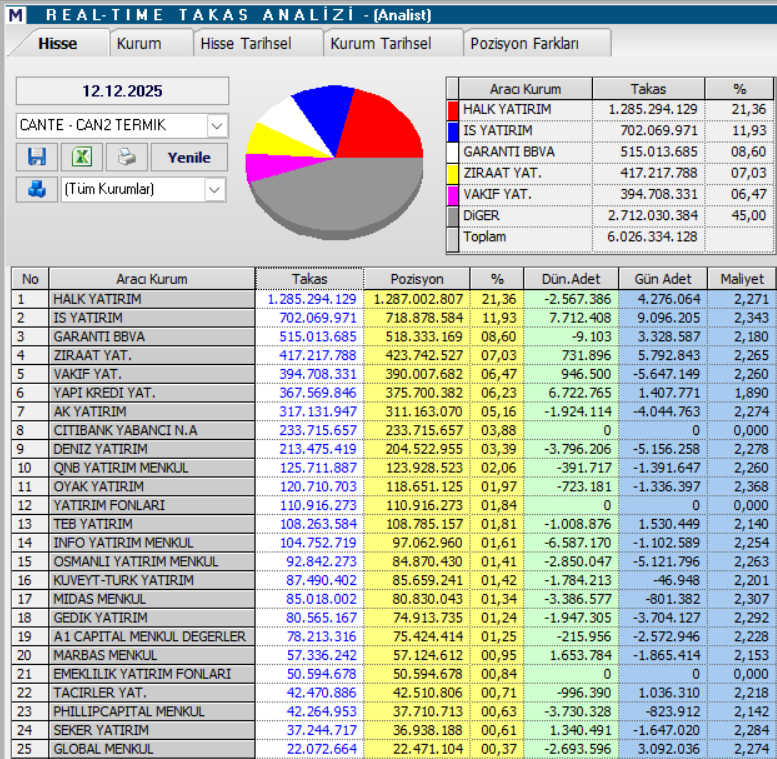
Task: Click the red pie chart slice
Action: [379, 129]
